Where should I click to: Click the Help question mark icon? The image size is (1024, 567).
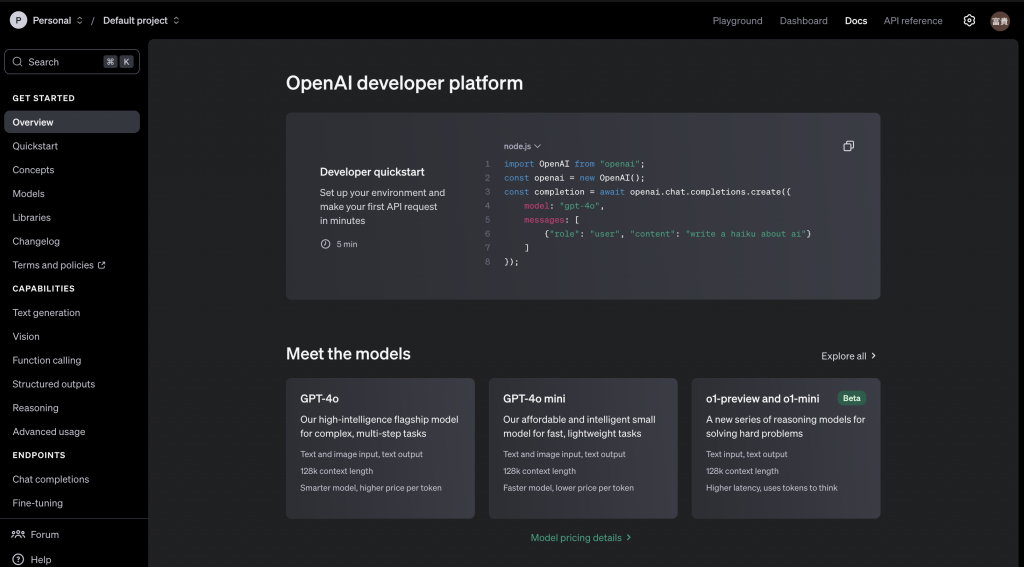[x=18, y=559]
